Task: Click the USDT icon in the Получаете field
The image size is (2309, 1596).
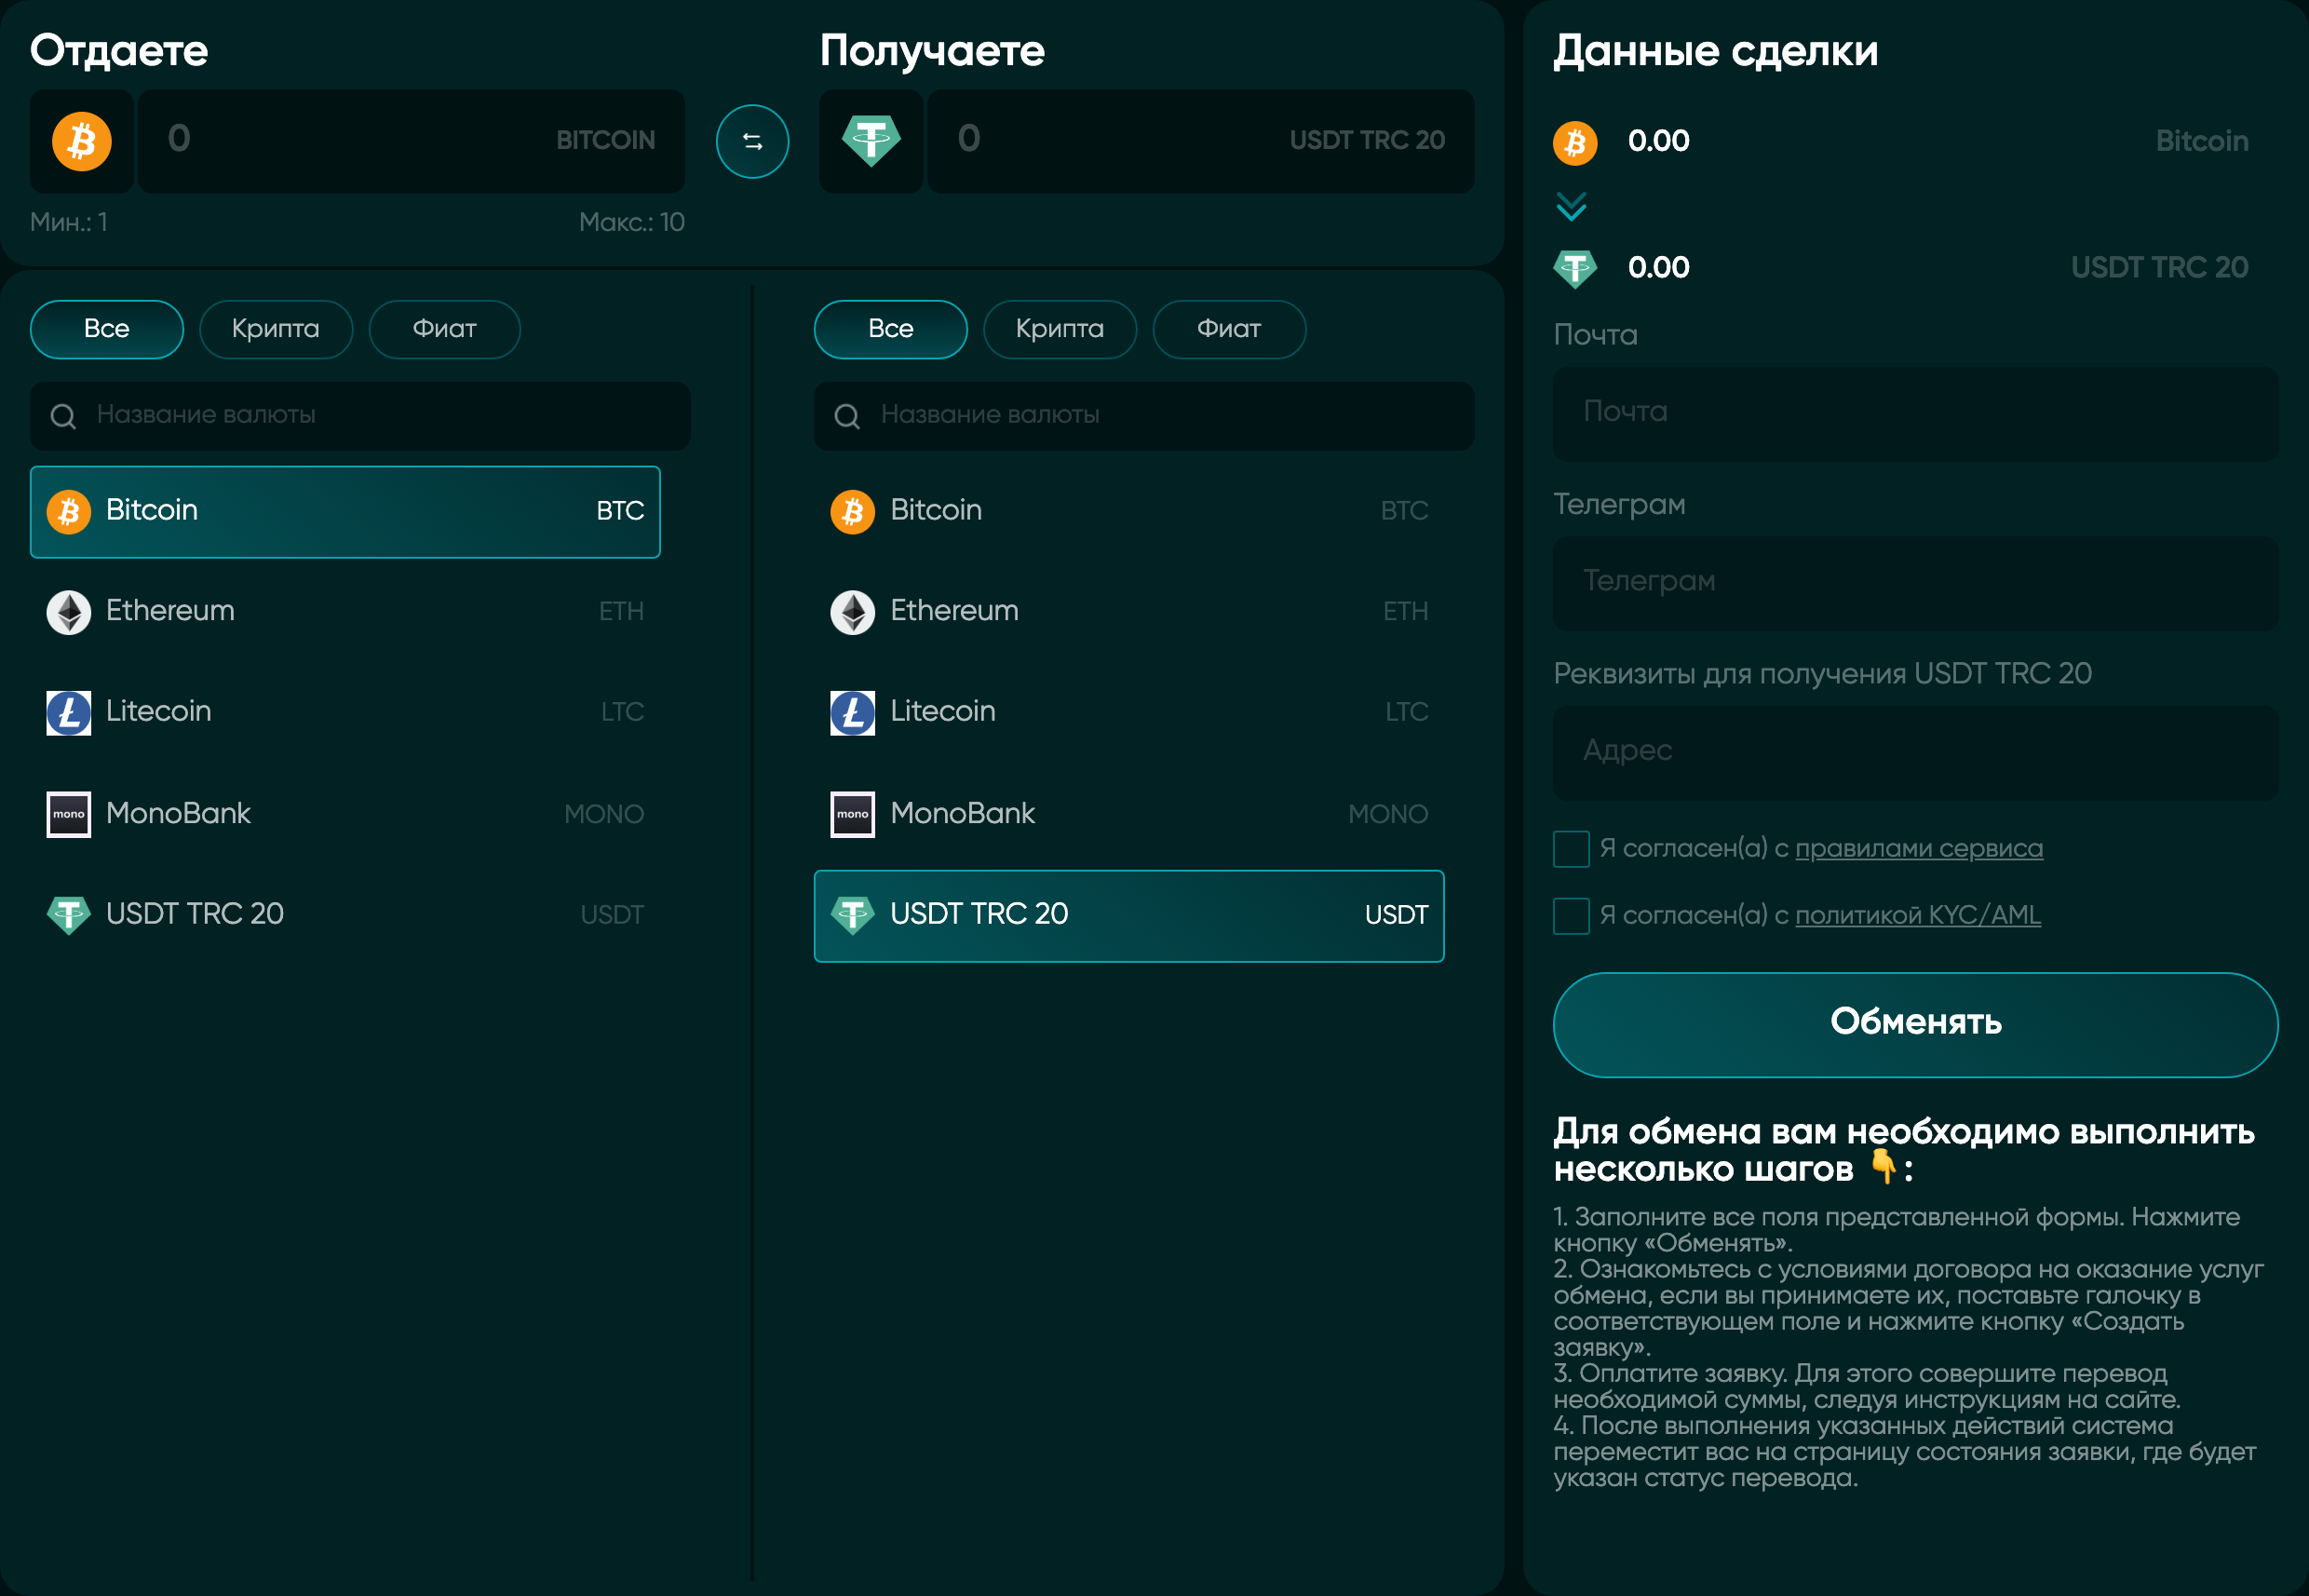Action: tap(870, 141)
